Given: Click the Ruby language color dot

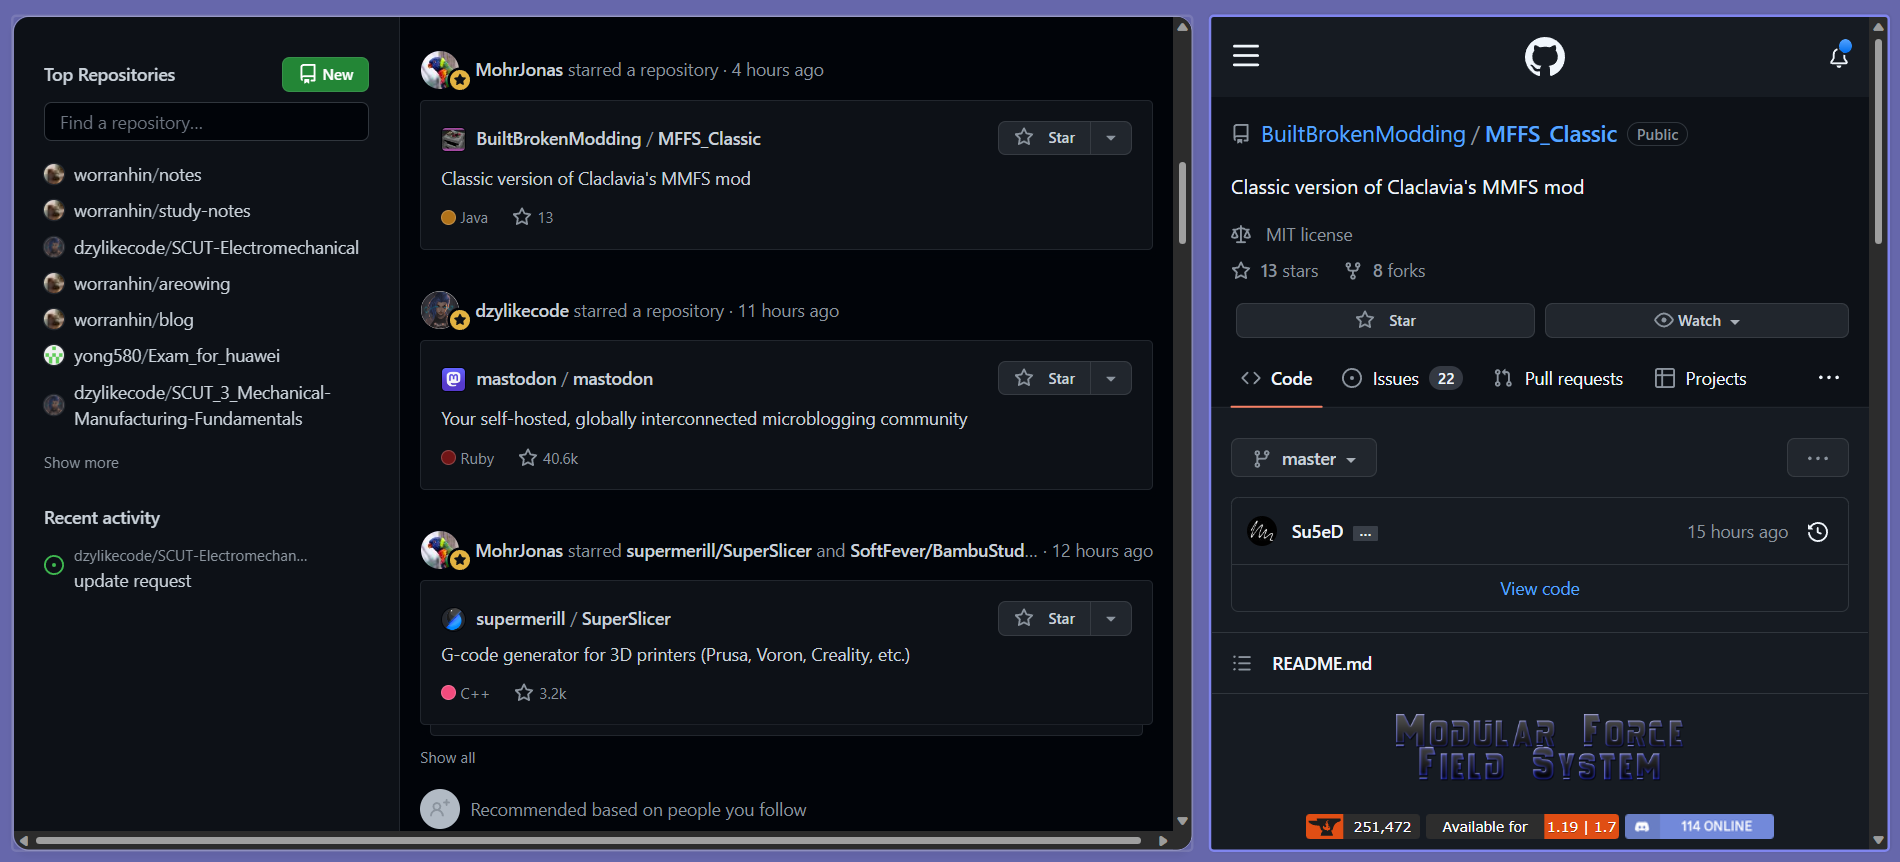Looking at the screenshot, I should [x=448, y=458].
